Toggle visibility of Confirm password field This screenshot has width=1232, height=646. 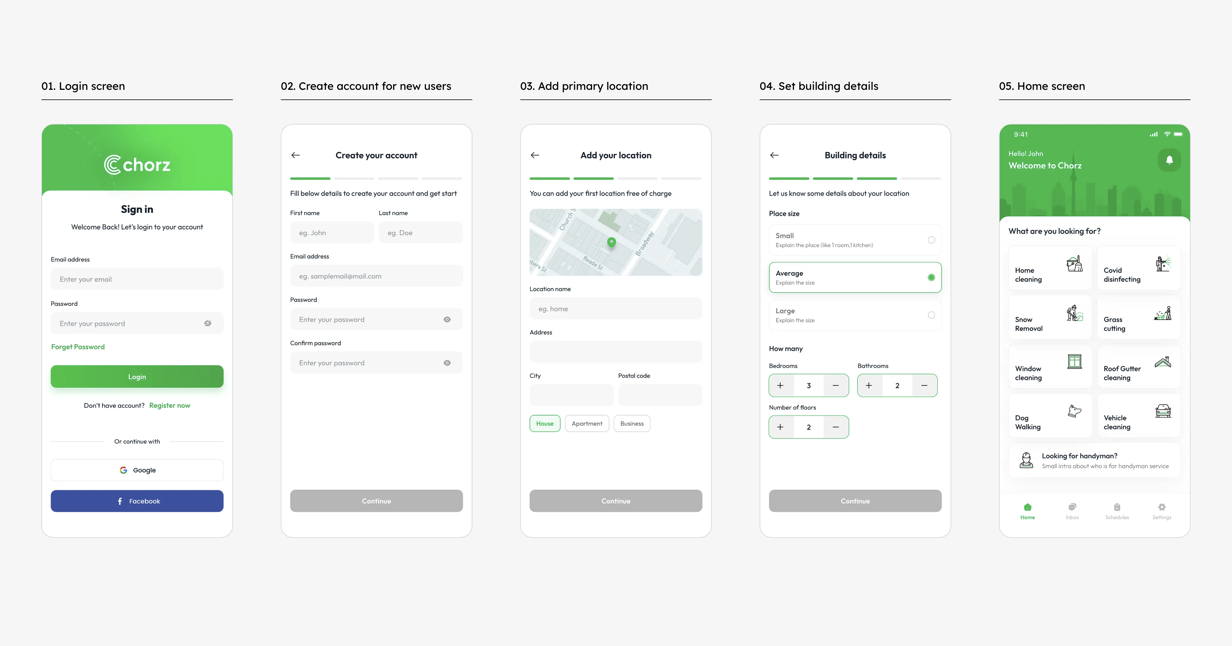click(x=447, y=363)
